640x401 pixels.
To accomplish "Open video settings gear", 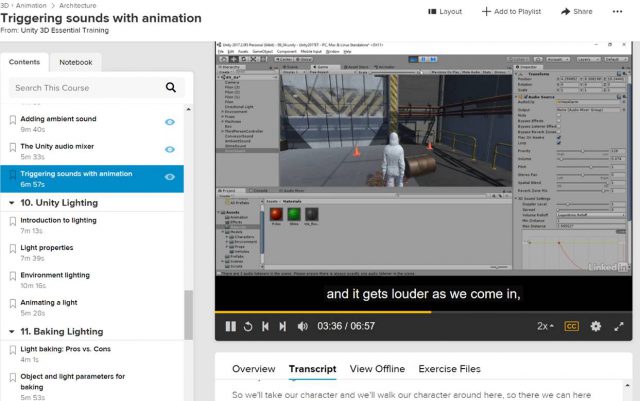I will coord(596,326).
